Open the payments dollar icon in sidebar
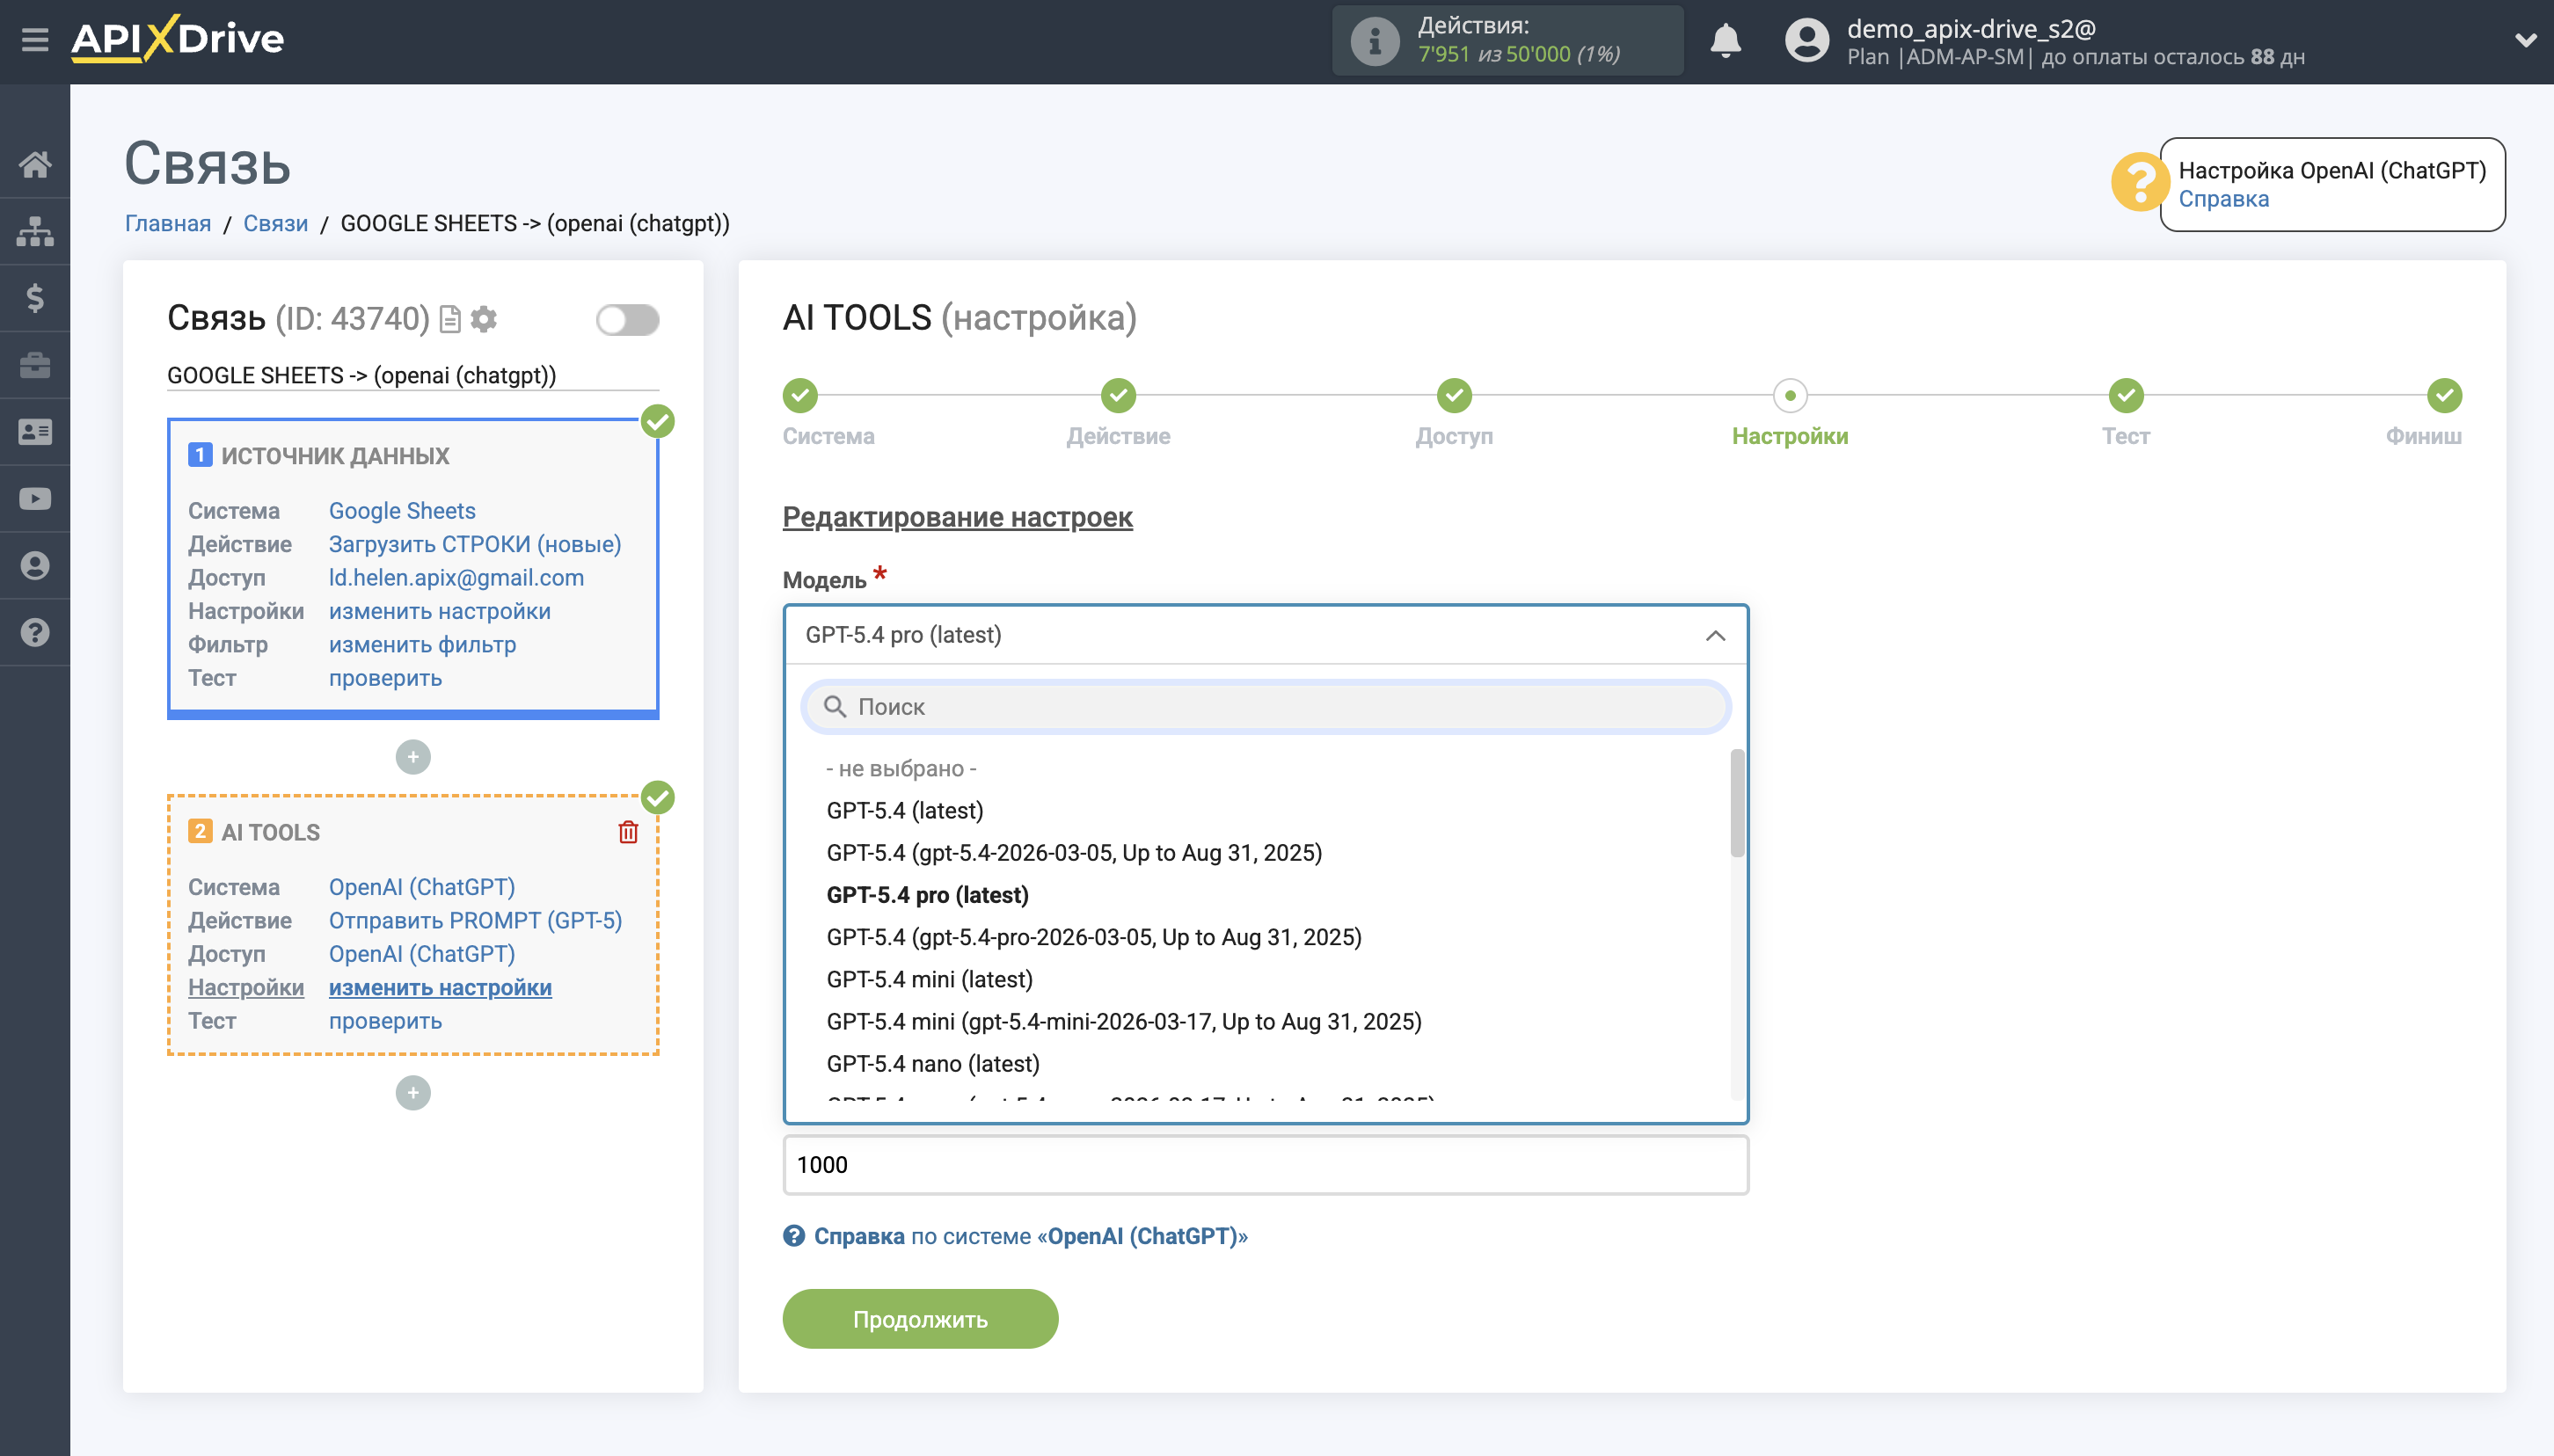The height and width of the screenshot is (1456, 2554). pyautogui.click(x=36, y=298)
